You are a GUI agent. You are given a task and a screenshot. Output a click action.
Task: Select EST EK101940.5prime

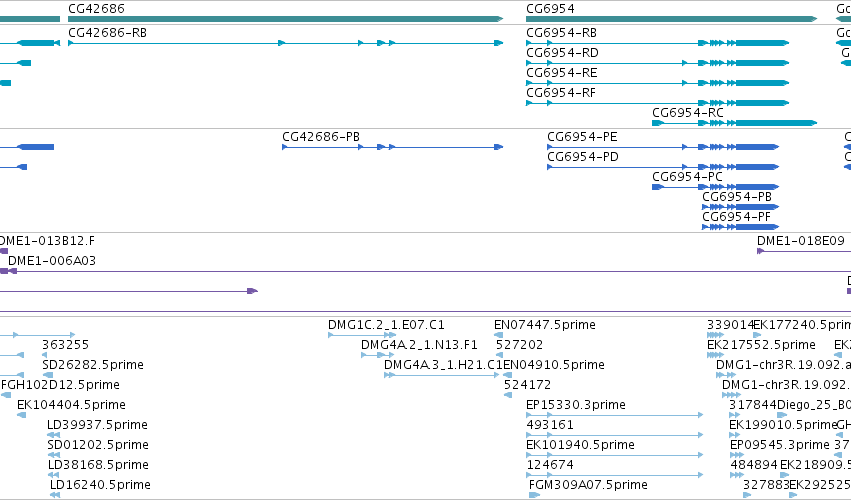580,445
